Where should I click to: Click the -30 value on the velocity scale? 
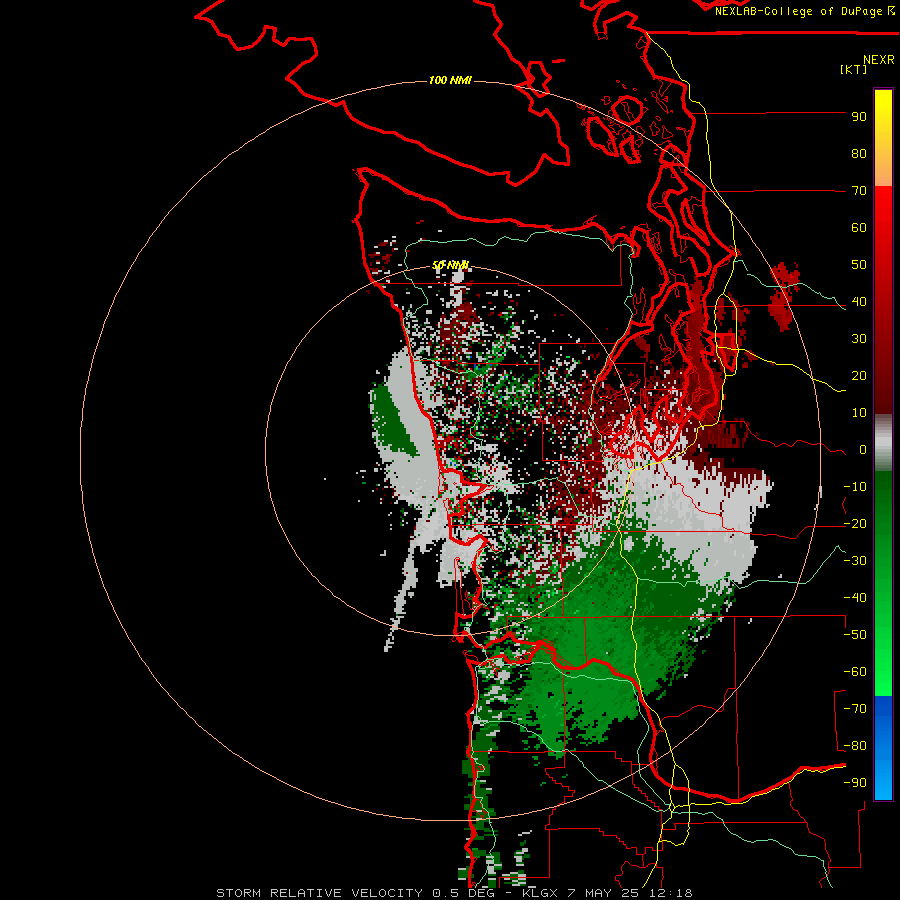[x=855, y=561]
